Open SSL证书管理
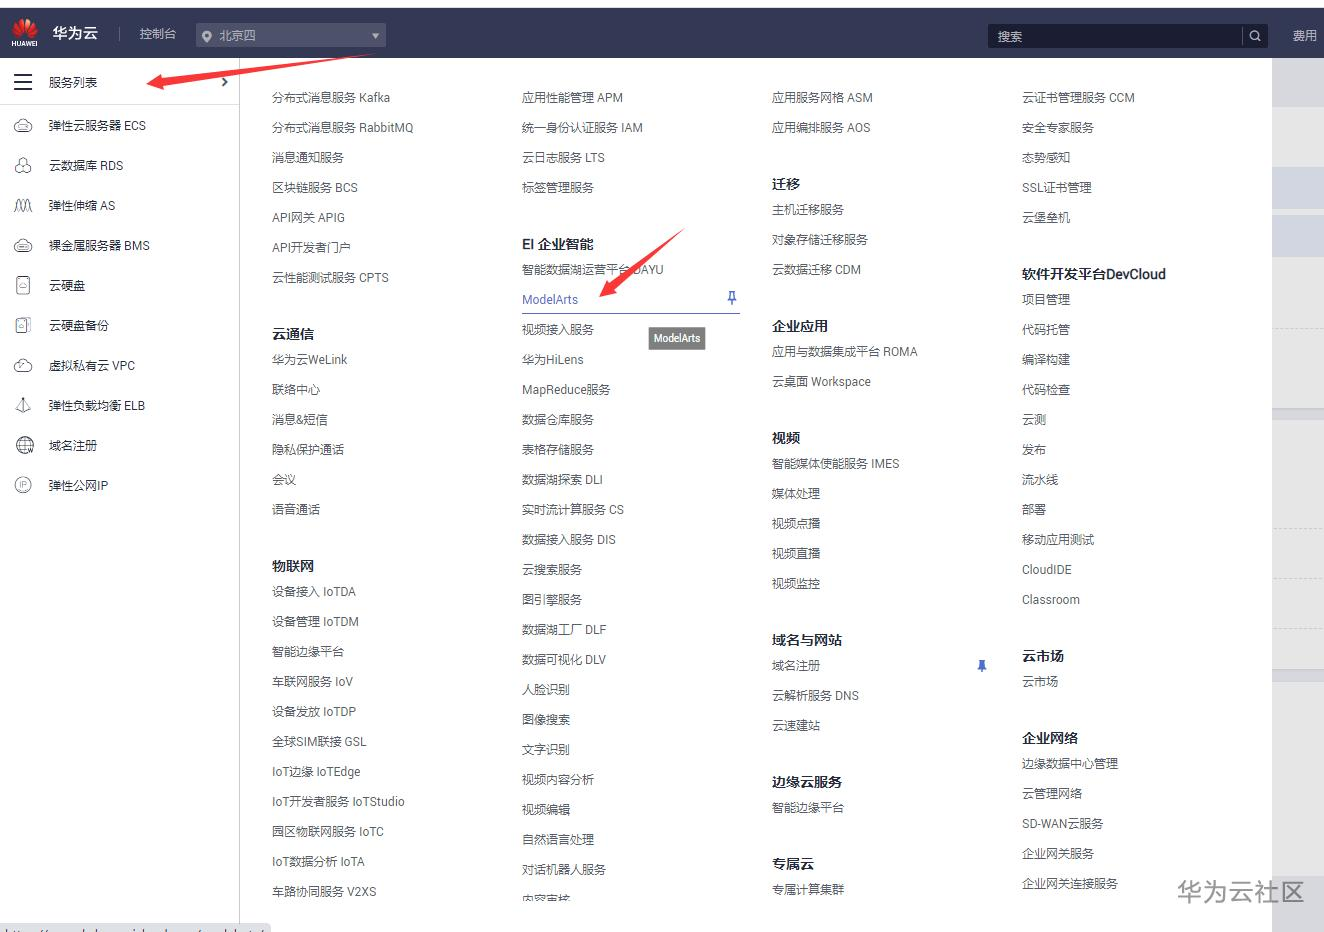 coord(1057,187)
